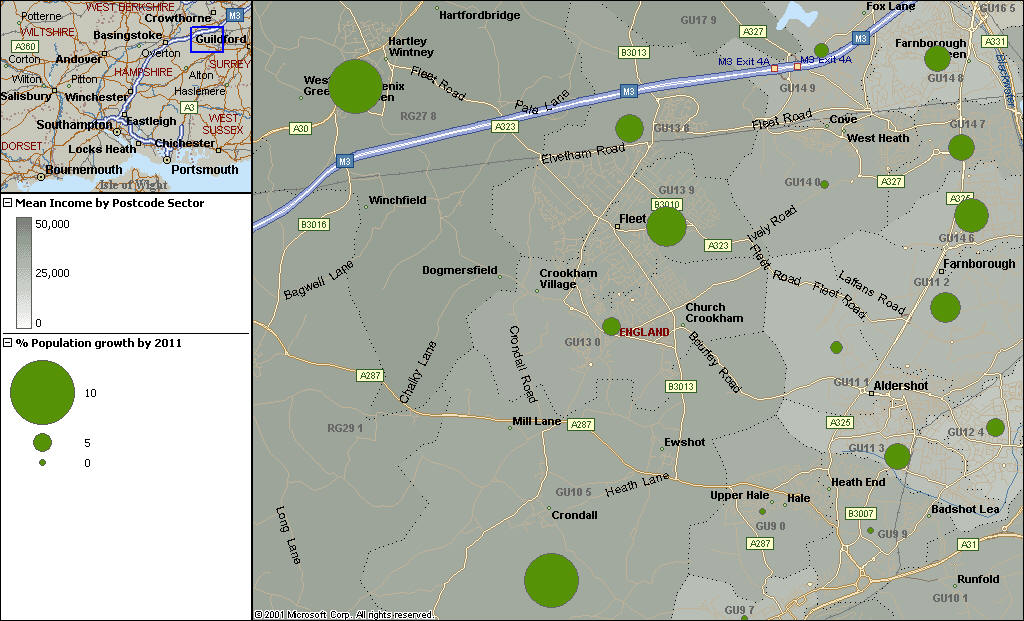1024x621 pixels.
Task: Click the A331 road shield
Action: 994,41
